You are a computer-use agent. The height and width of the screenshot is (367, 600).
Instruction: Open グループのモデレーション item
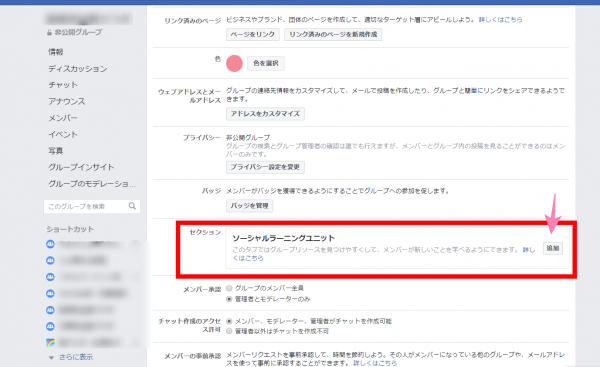point(92,184)
